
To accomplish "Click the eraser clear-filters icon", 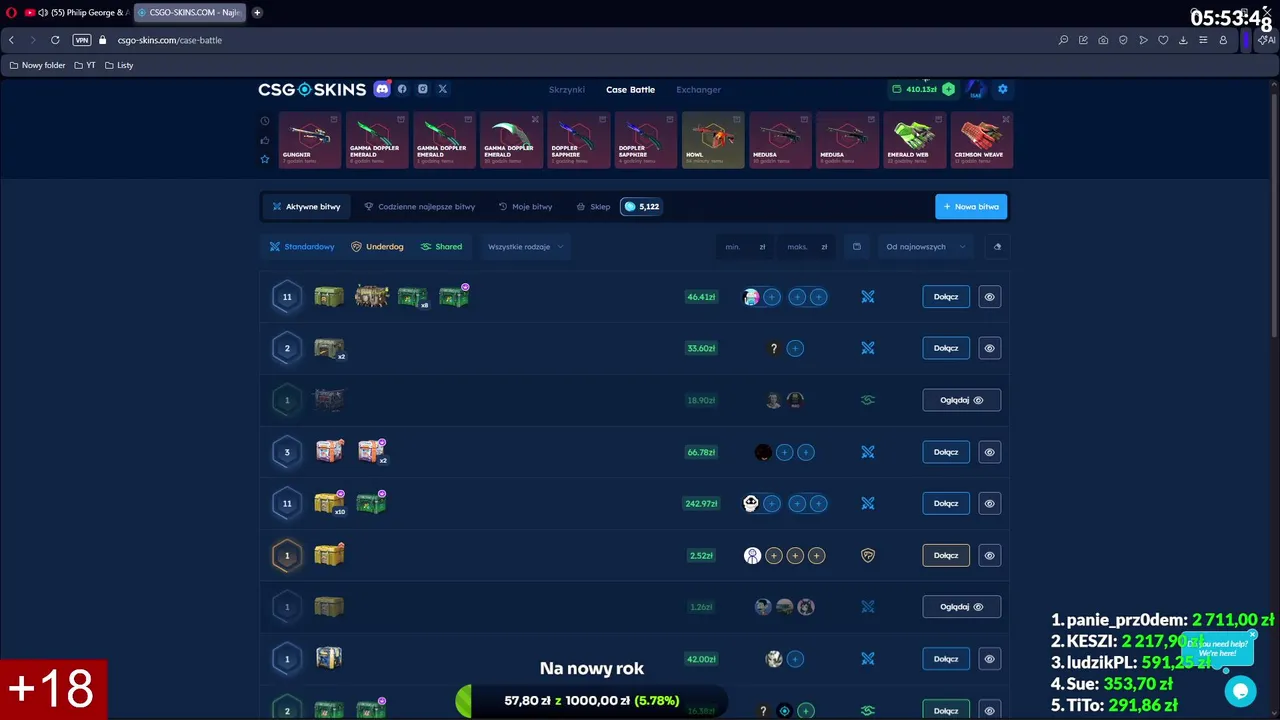I will tap(997, 247).
